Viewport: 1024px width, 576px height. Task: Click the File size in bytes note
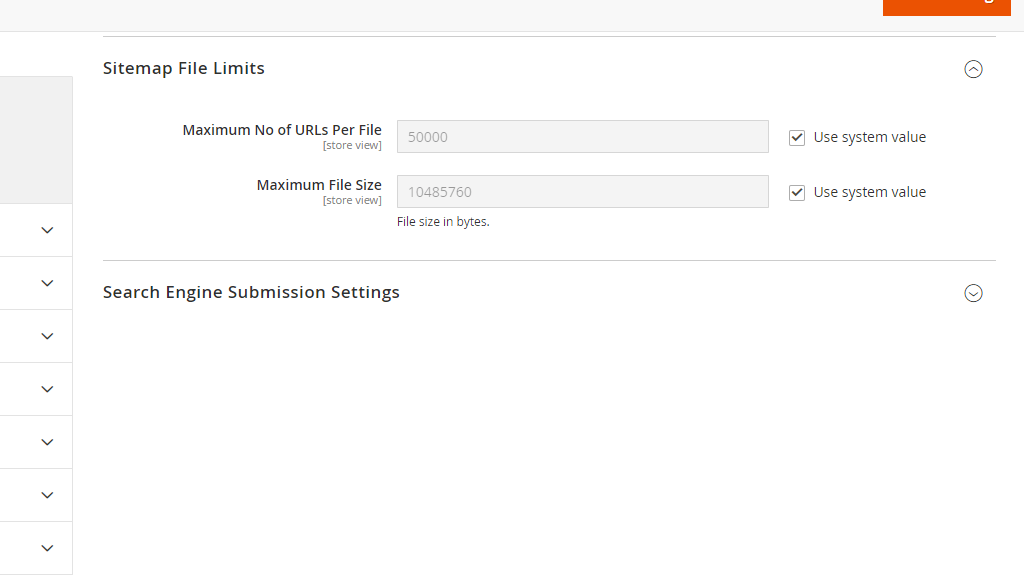point(443,221)
